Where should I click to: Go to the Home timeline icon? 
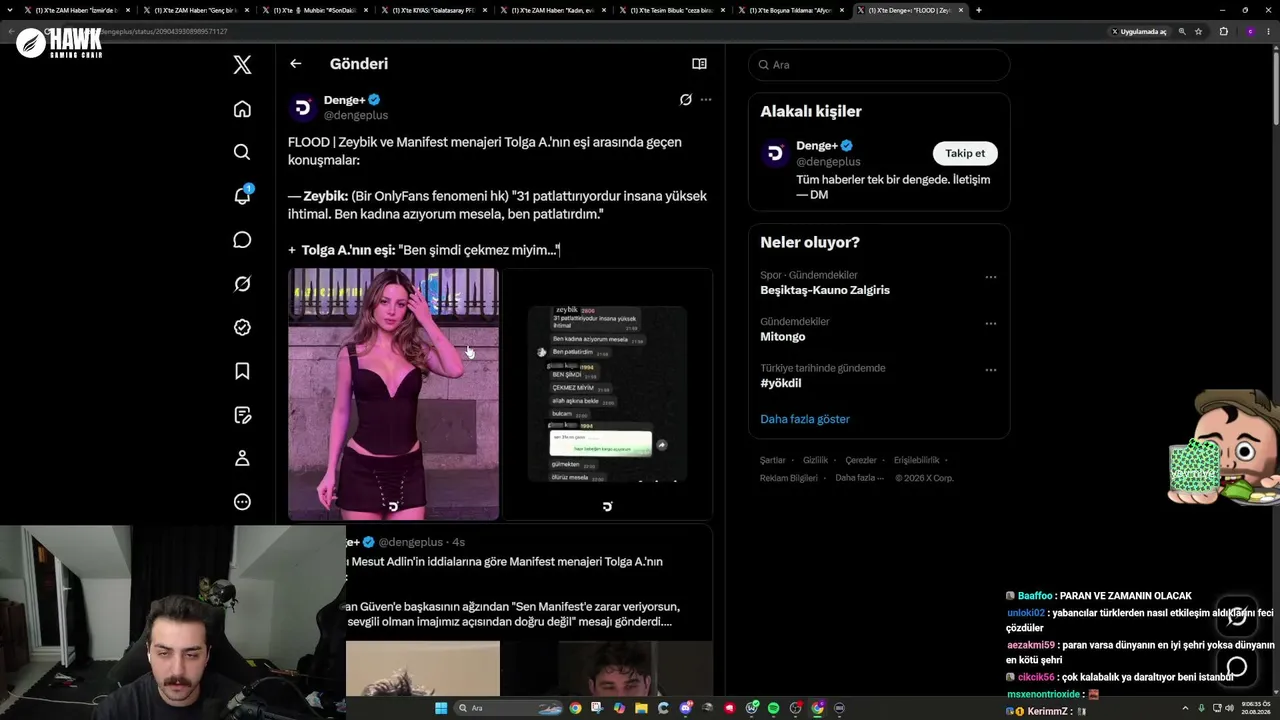coord(242,109)
